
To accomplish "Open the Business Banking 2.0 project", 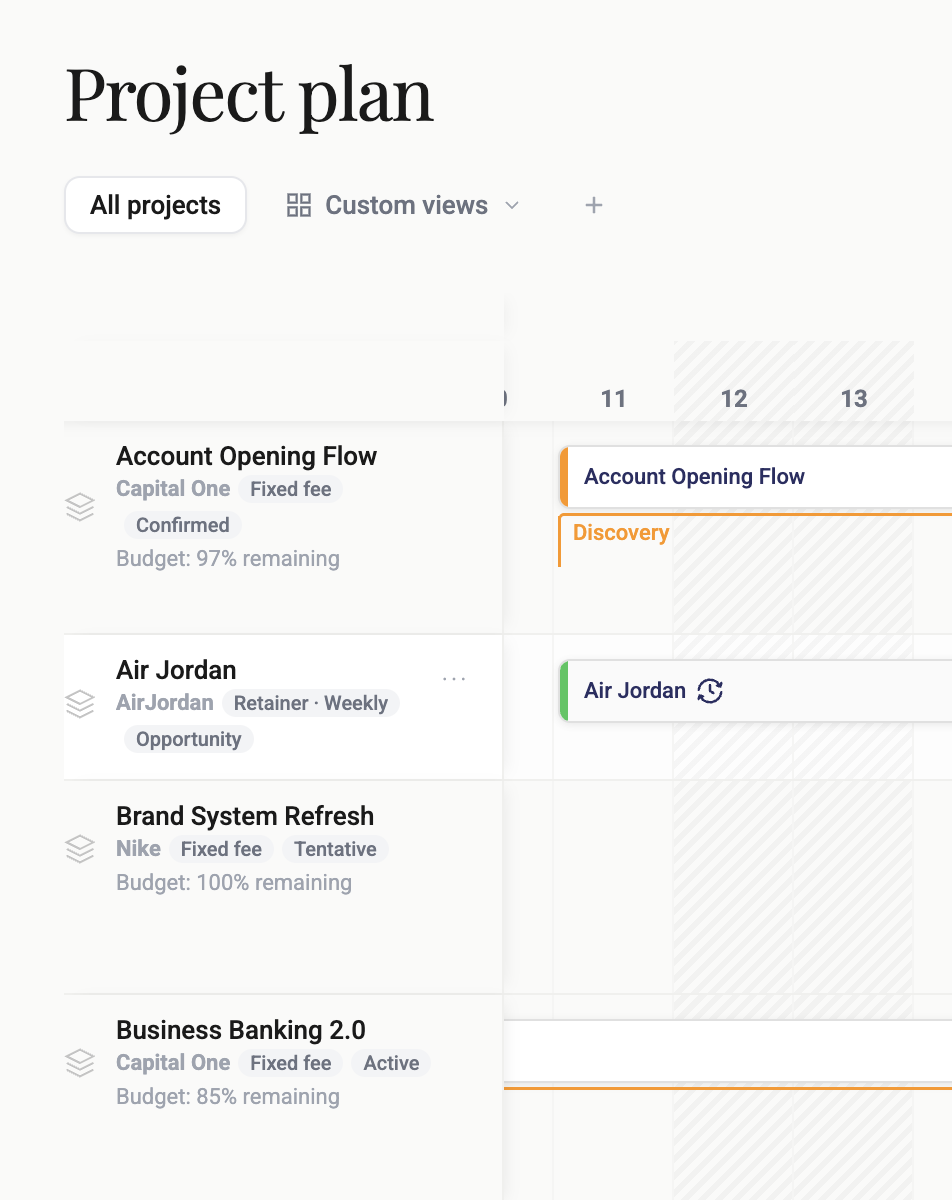I will (241, 1030).
